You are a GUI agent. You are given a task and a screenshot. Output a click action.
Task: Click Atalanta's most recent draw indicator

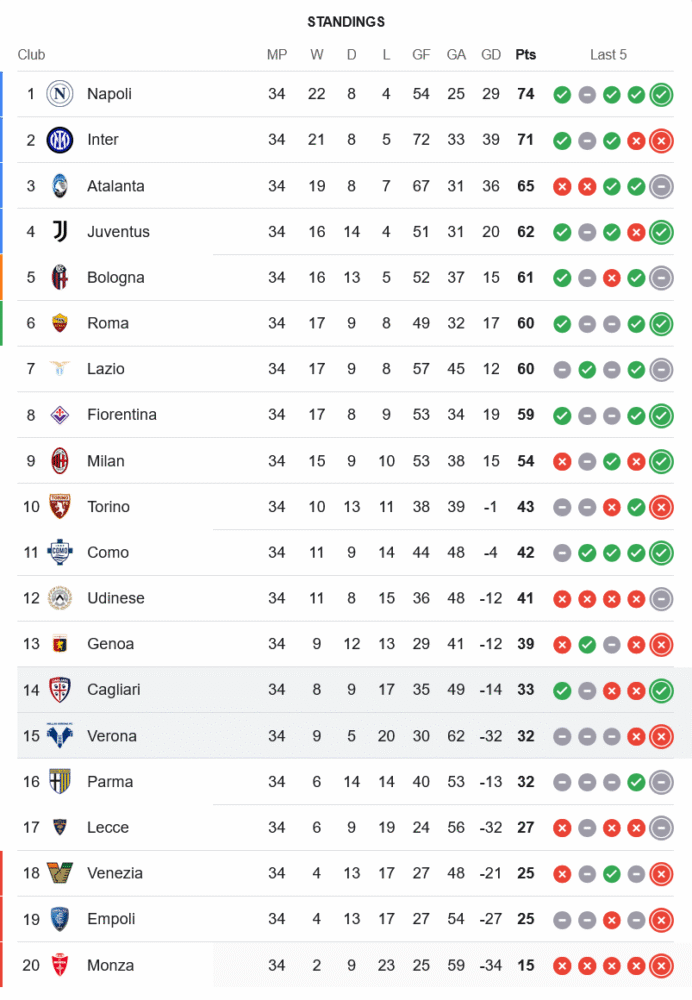(x=660, y=186)
